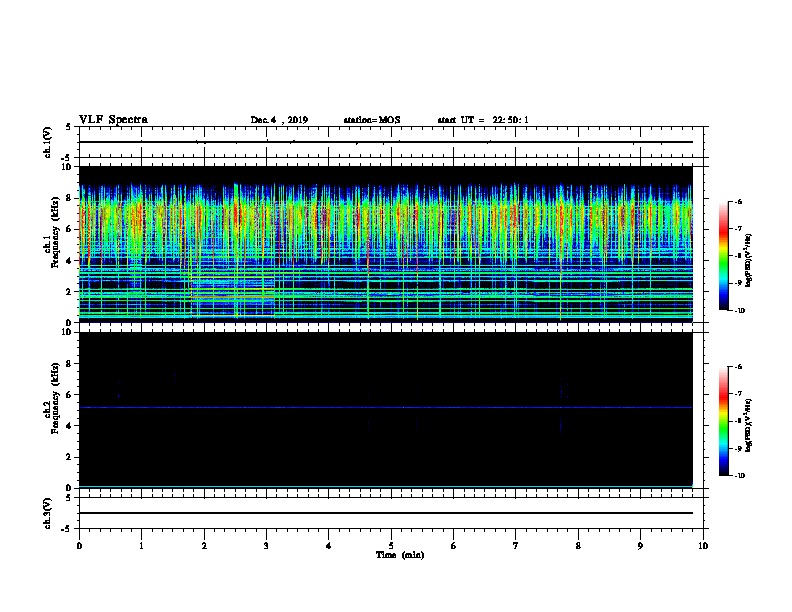Click the "-10" label on ch.2 colorbar

coord(739,475)
